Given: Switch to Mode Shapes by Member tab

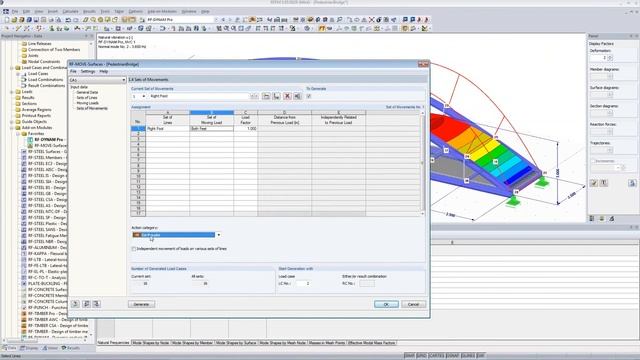Looking at the screenshot, I should pos(192,343).
